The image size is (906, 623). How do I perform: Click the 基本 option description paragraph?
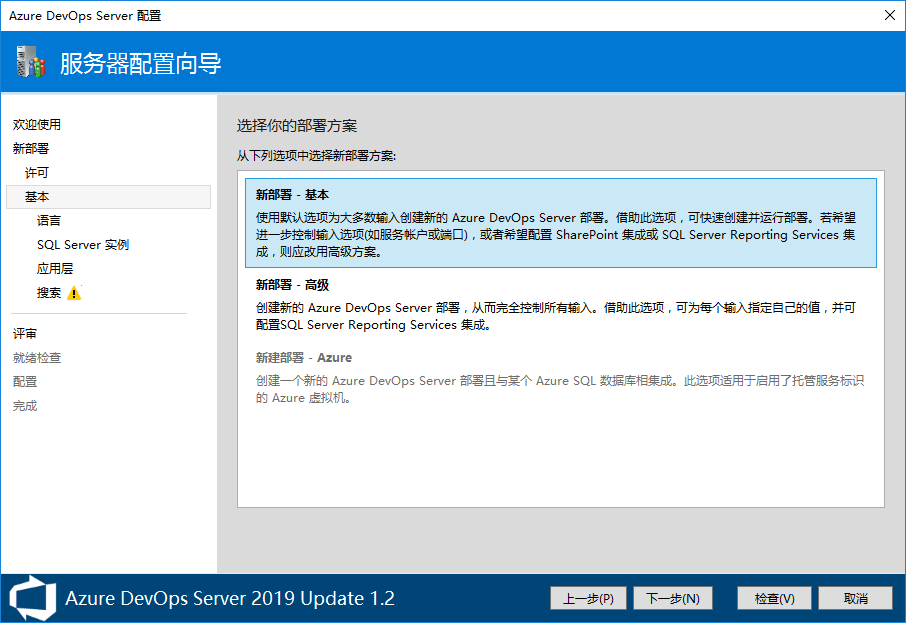click(556, 235)
